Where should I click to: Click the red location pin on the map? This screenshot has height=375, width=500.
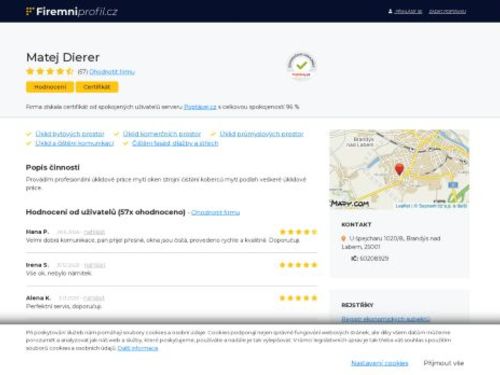[x=399, y=169]
